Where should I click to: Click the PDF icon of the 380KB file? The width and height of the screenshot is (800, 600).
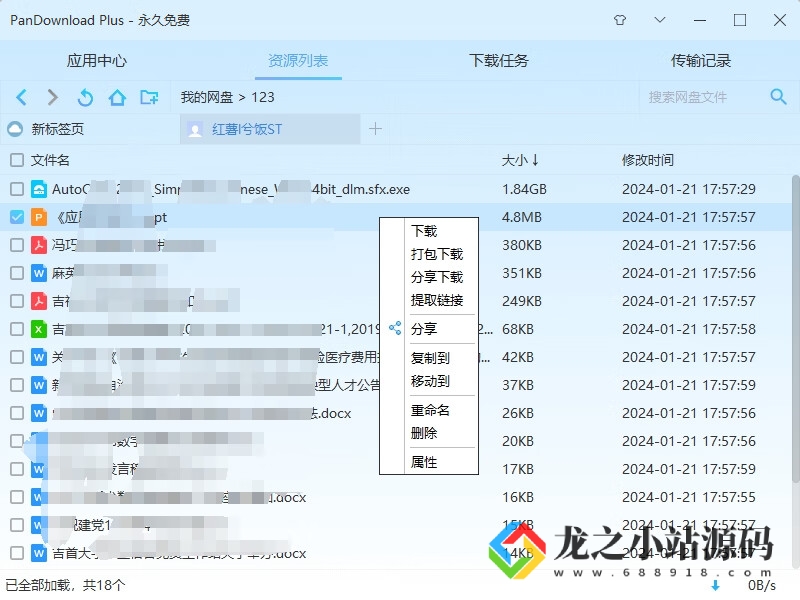click(x=39, y=245)
